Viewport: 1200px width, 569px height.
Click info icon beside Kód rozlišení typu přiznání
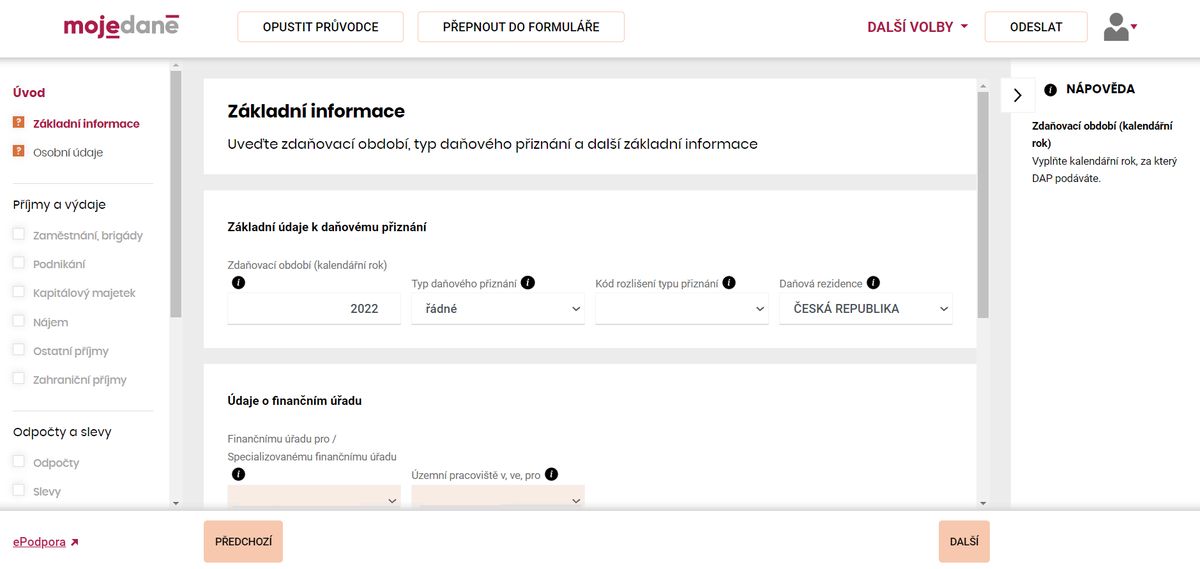coord(729,283)
